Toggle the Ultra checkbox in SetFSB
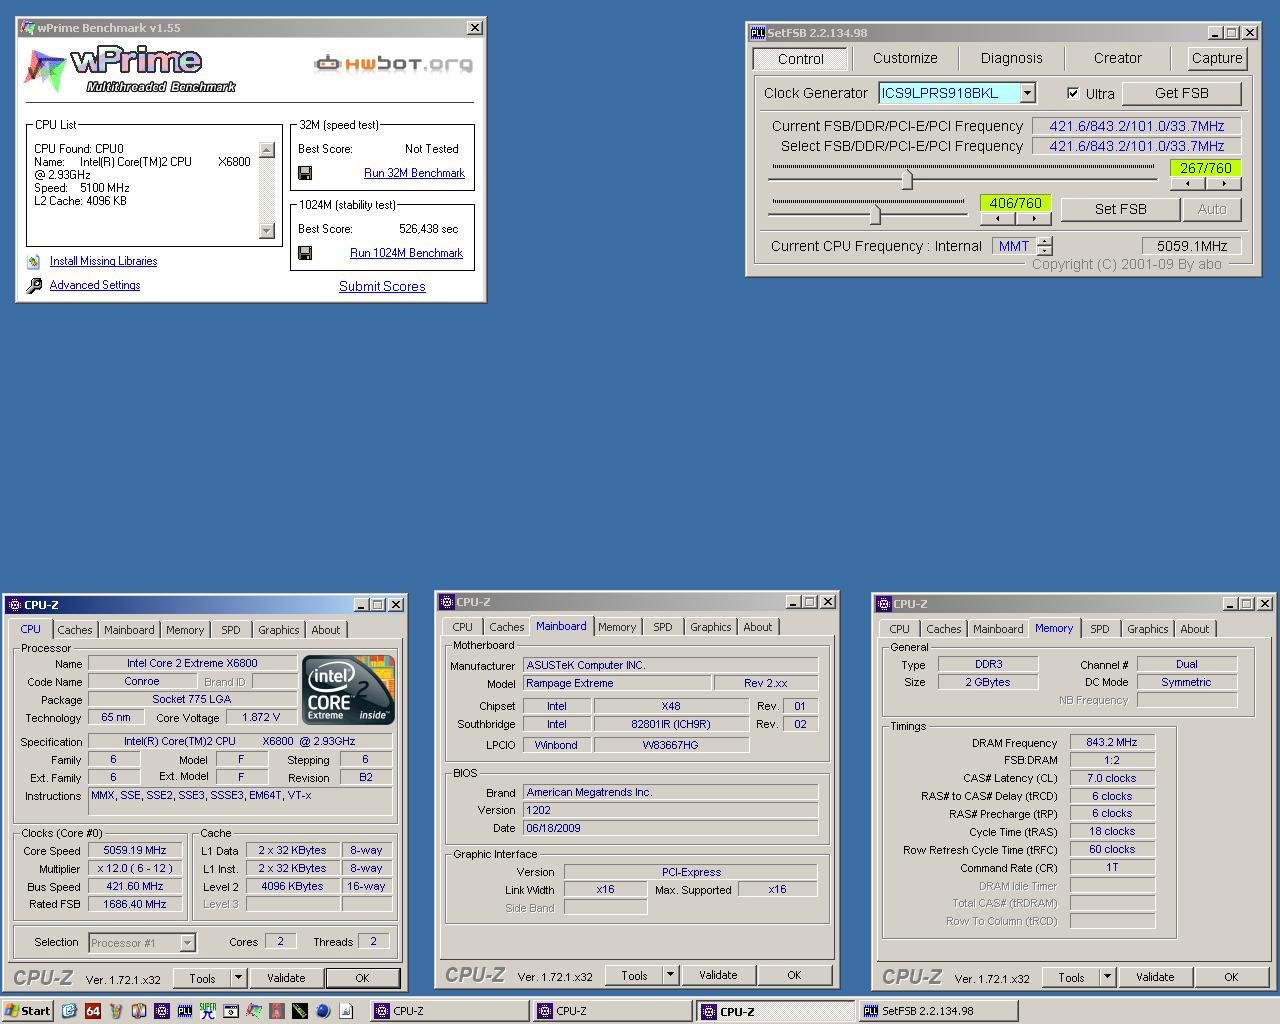The height and width of the screenshot is (1024, 1280). click(x=1073, y=93)
